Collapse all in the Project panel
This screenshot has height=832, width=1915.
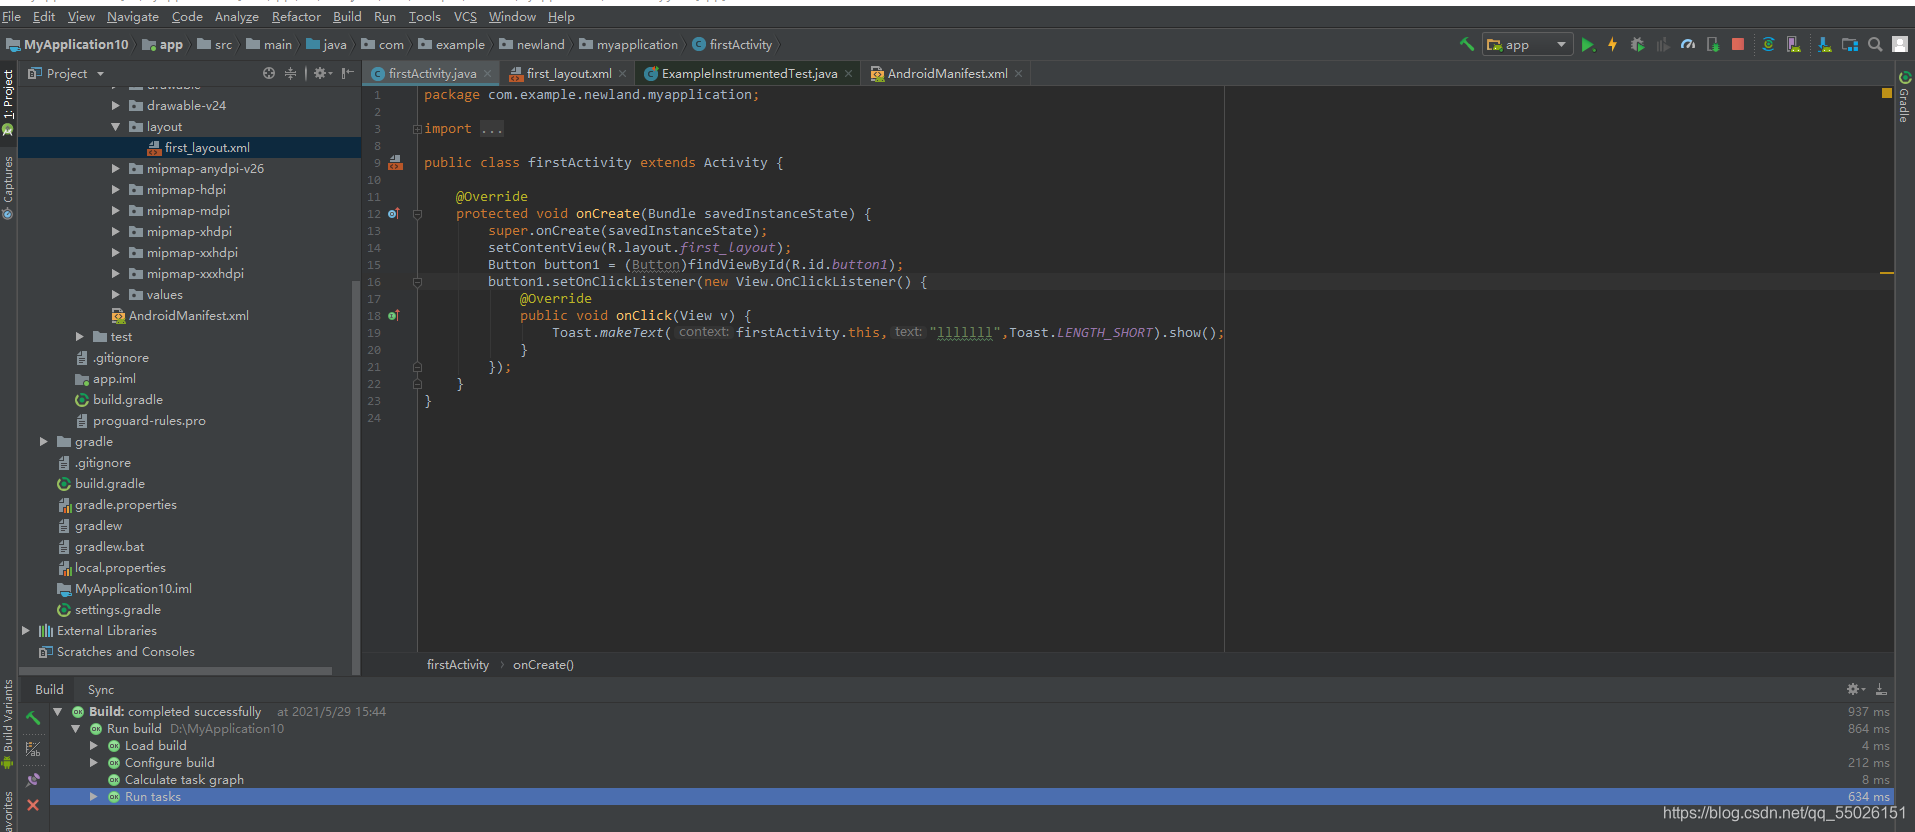[291, 73]
